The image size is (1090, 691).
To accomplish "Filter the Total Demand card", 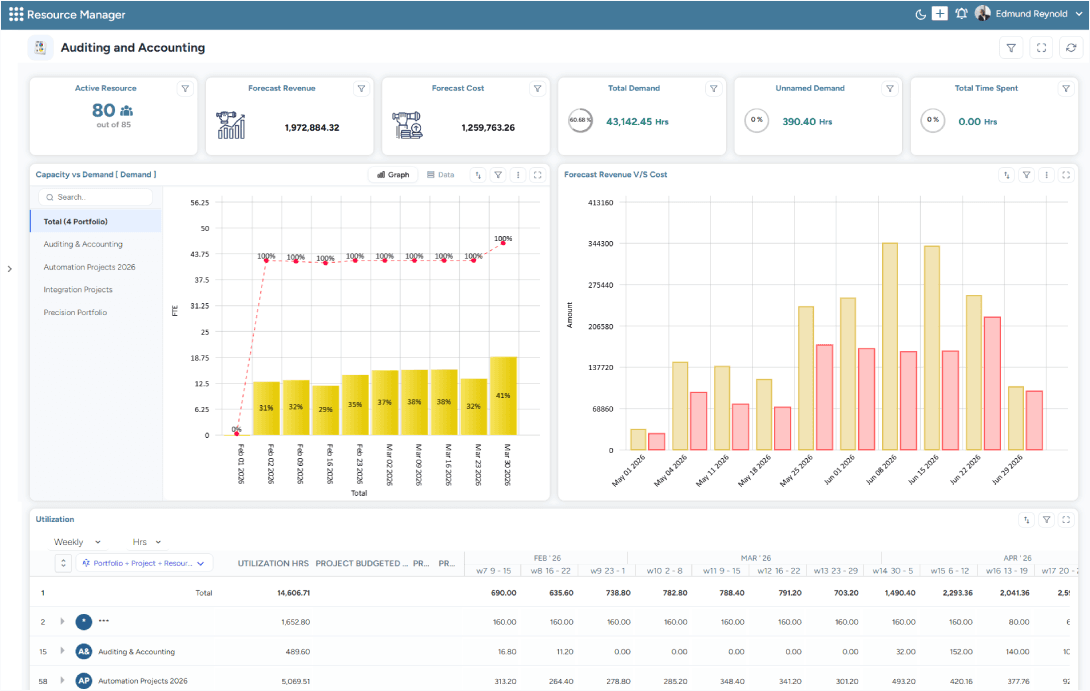I will point(713,89).
